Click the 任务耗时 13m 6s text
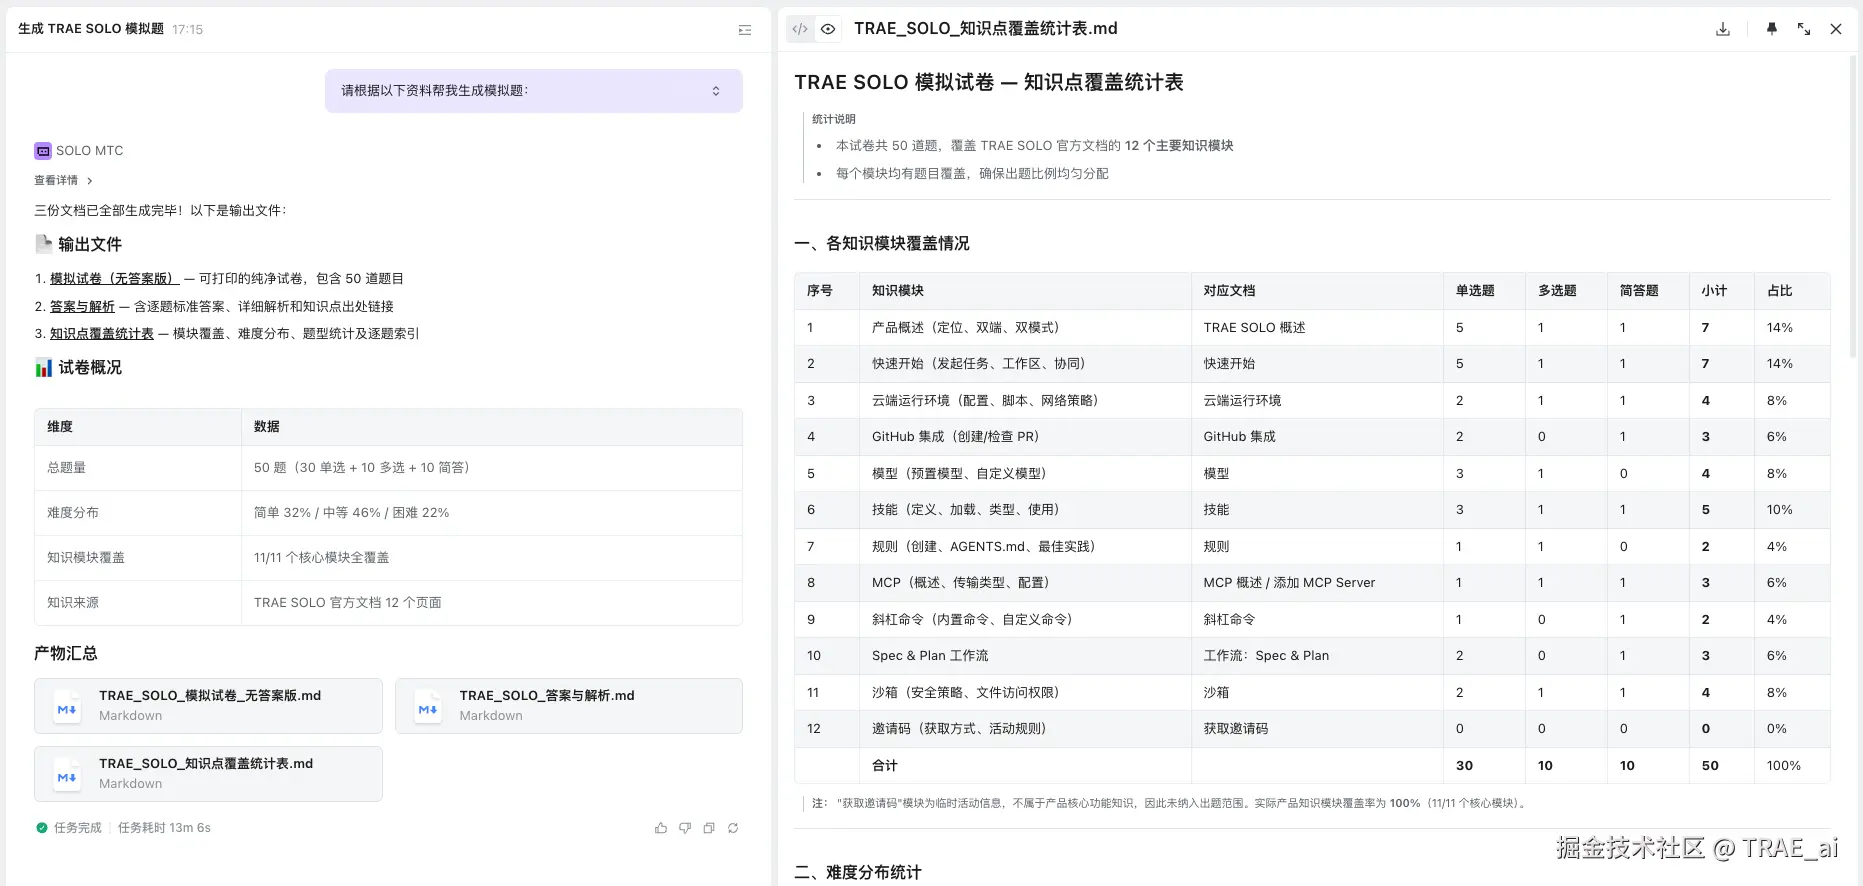This screenshot has width=1863, height=886. click(164, 828)
